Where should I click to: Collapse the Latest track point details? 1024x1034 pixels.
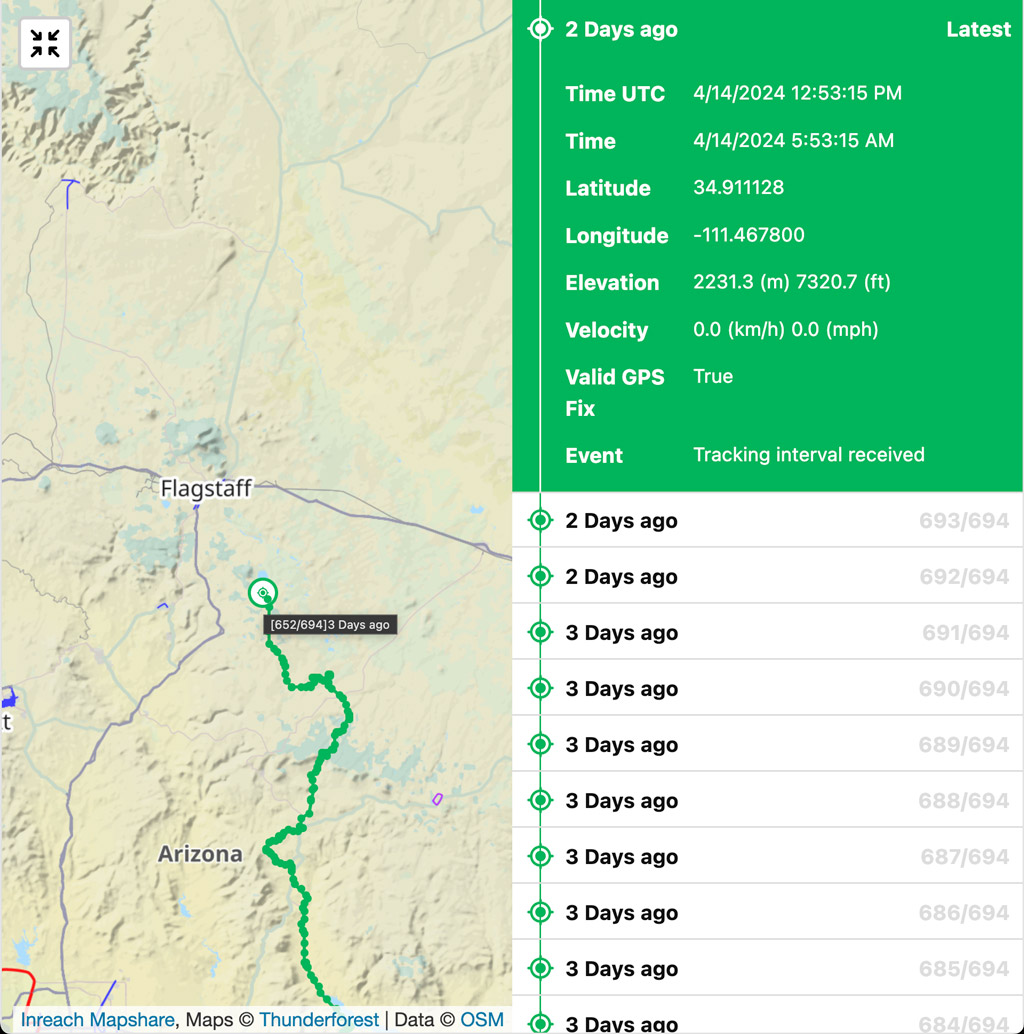pos(767,30)
